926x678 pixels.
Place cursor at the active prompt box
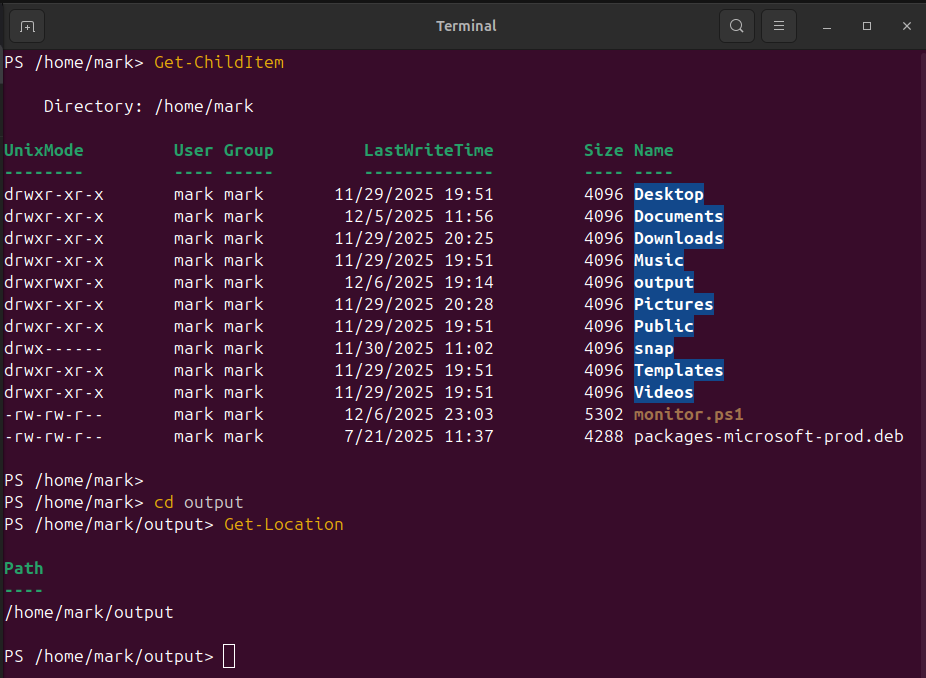[229, 656]
